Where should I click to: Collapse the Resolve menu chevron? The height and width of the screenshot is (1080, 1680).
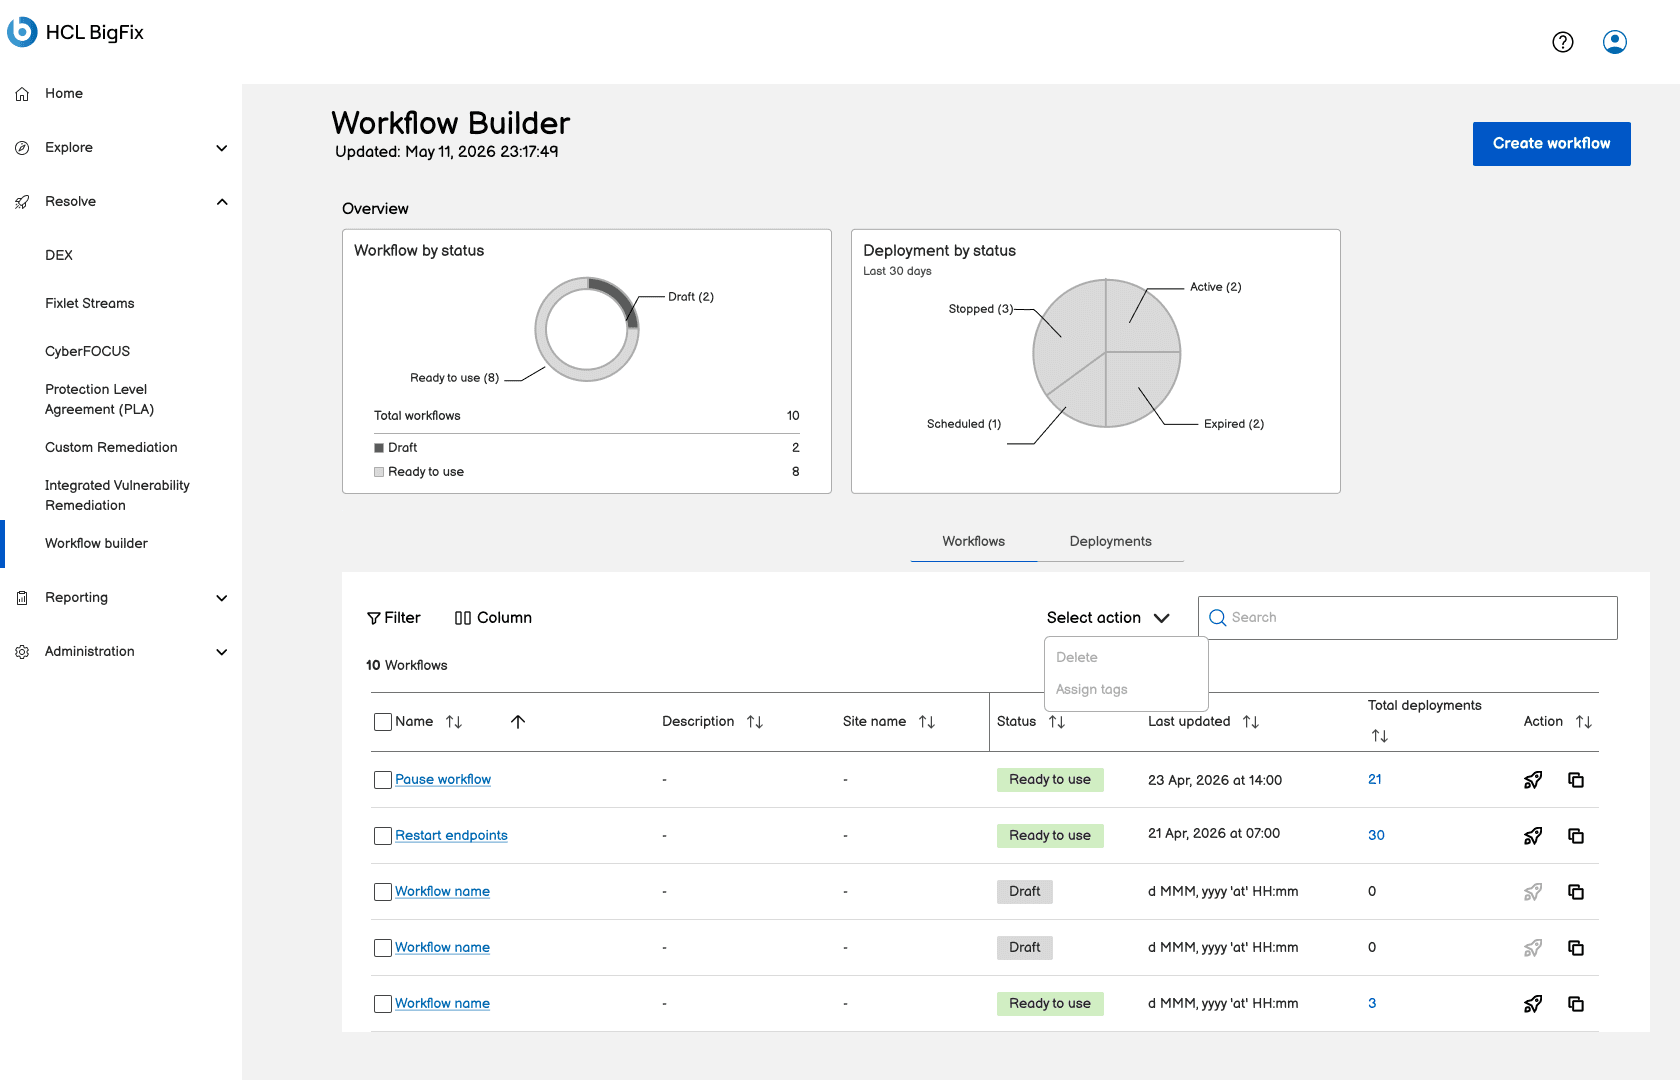(x=222, y=202)
